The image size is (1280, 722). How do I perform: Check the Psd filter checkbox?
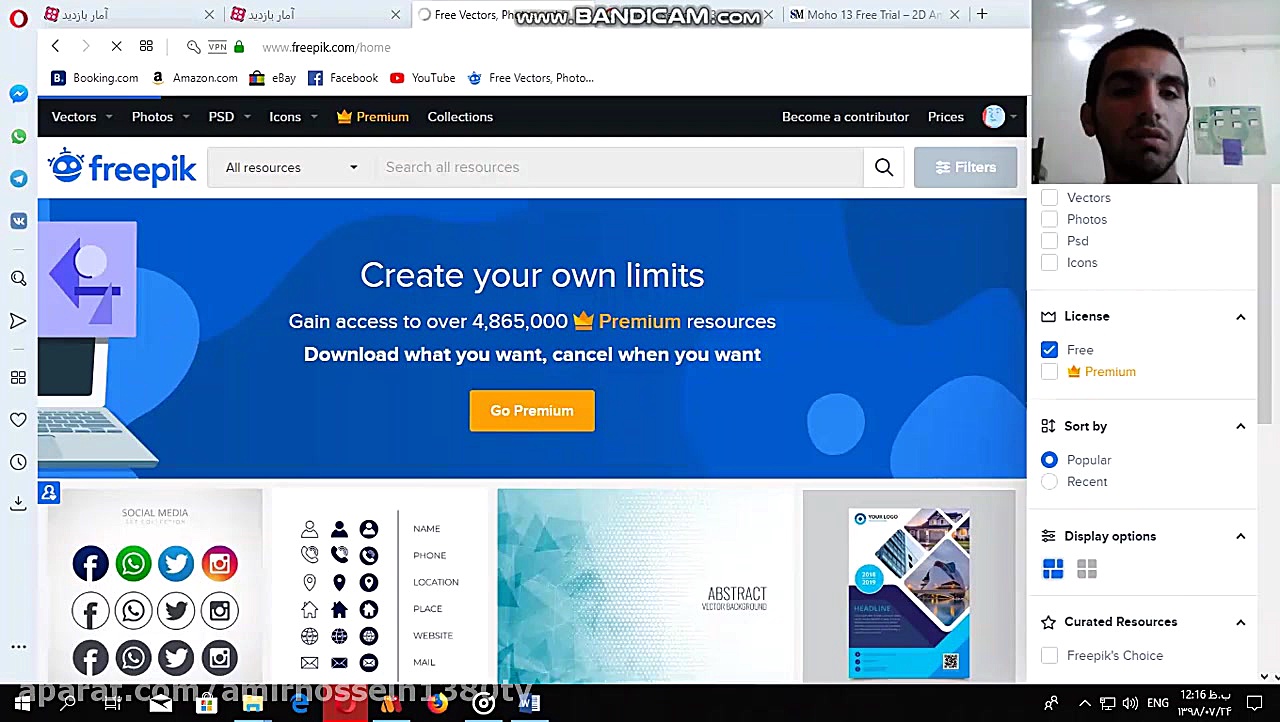click(x=1049, y=241)
